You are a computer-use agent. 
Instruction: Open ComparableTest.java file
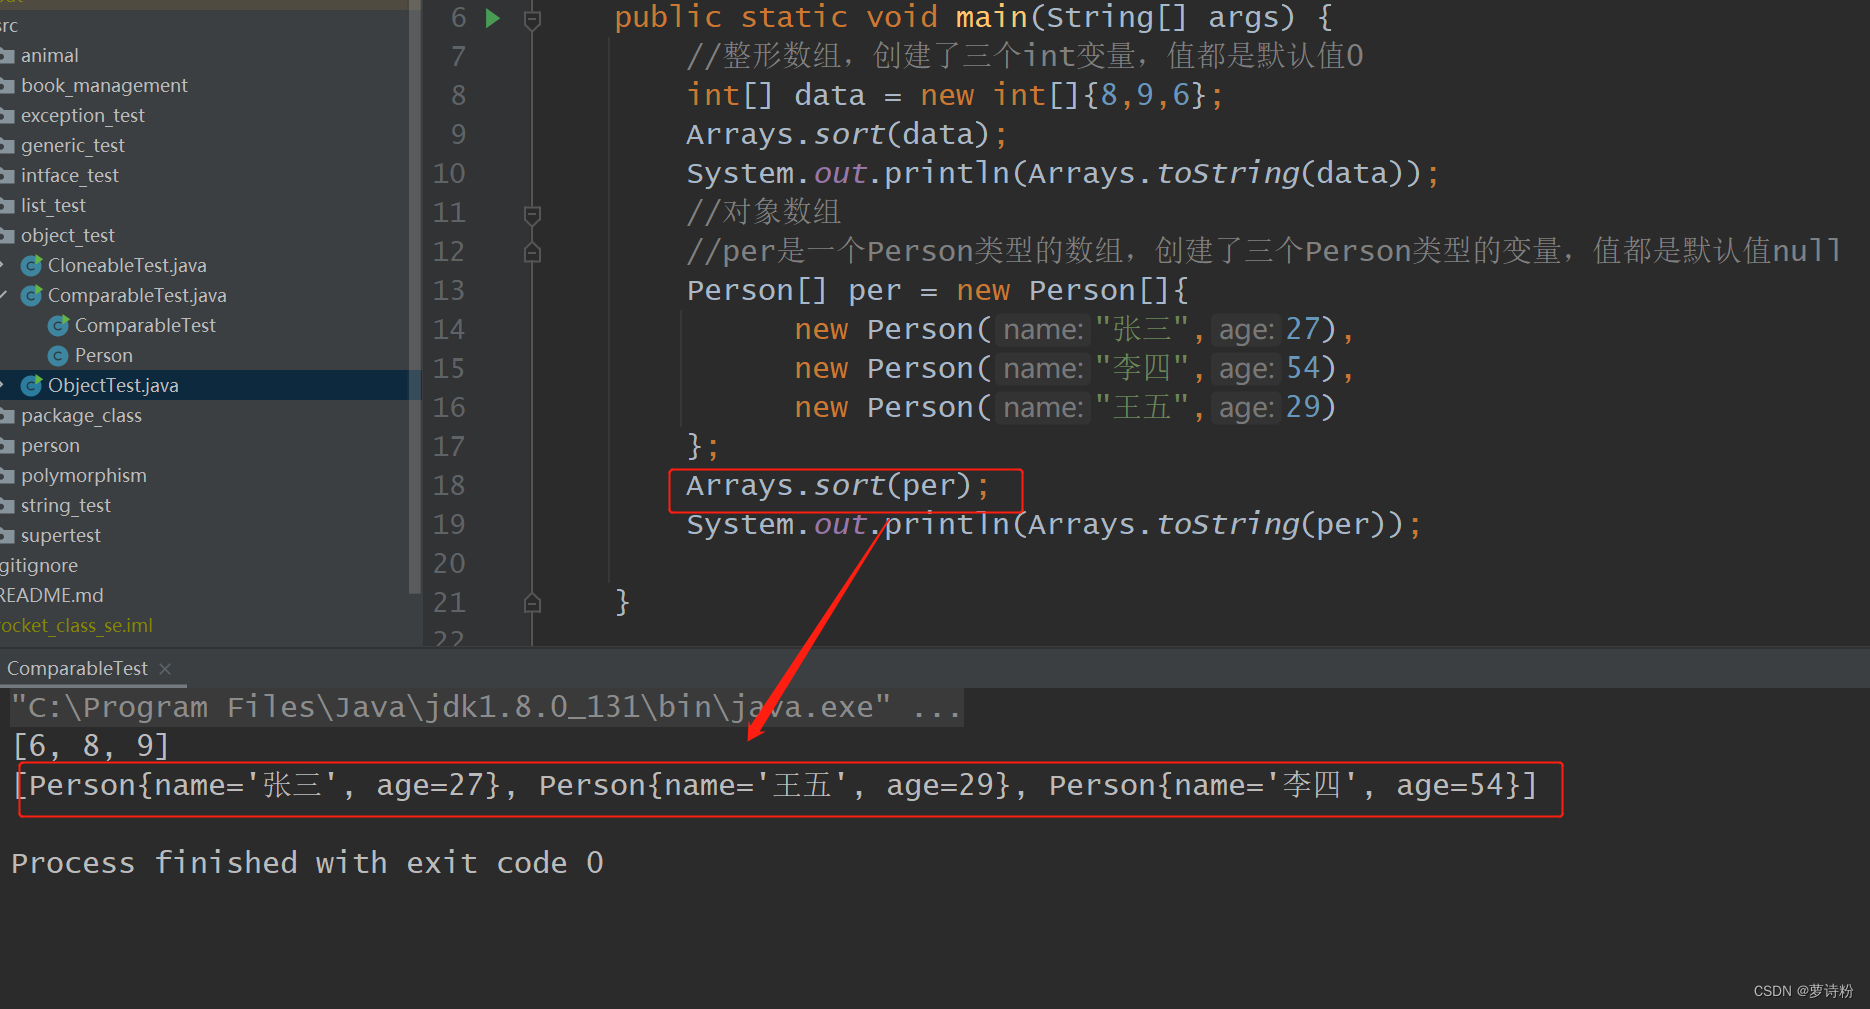pos(137,296)
